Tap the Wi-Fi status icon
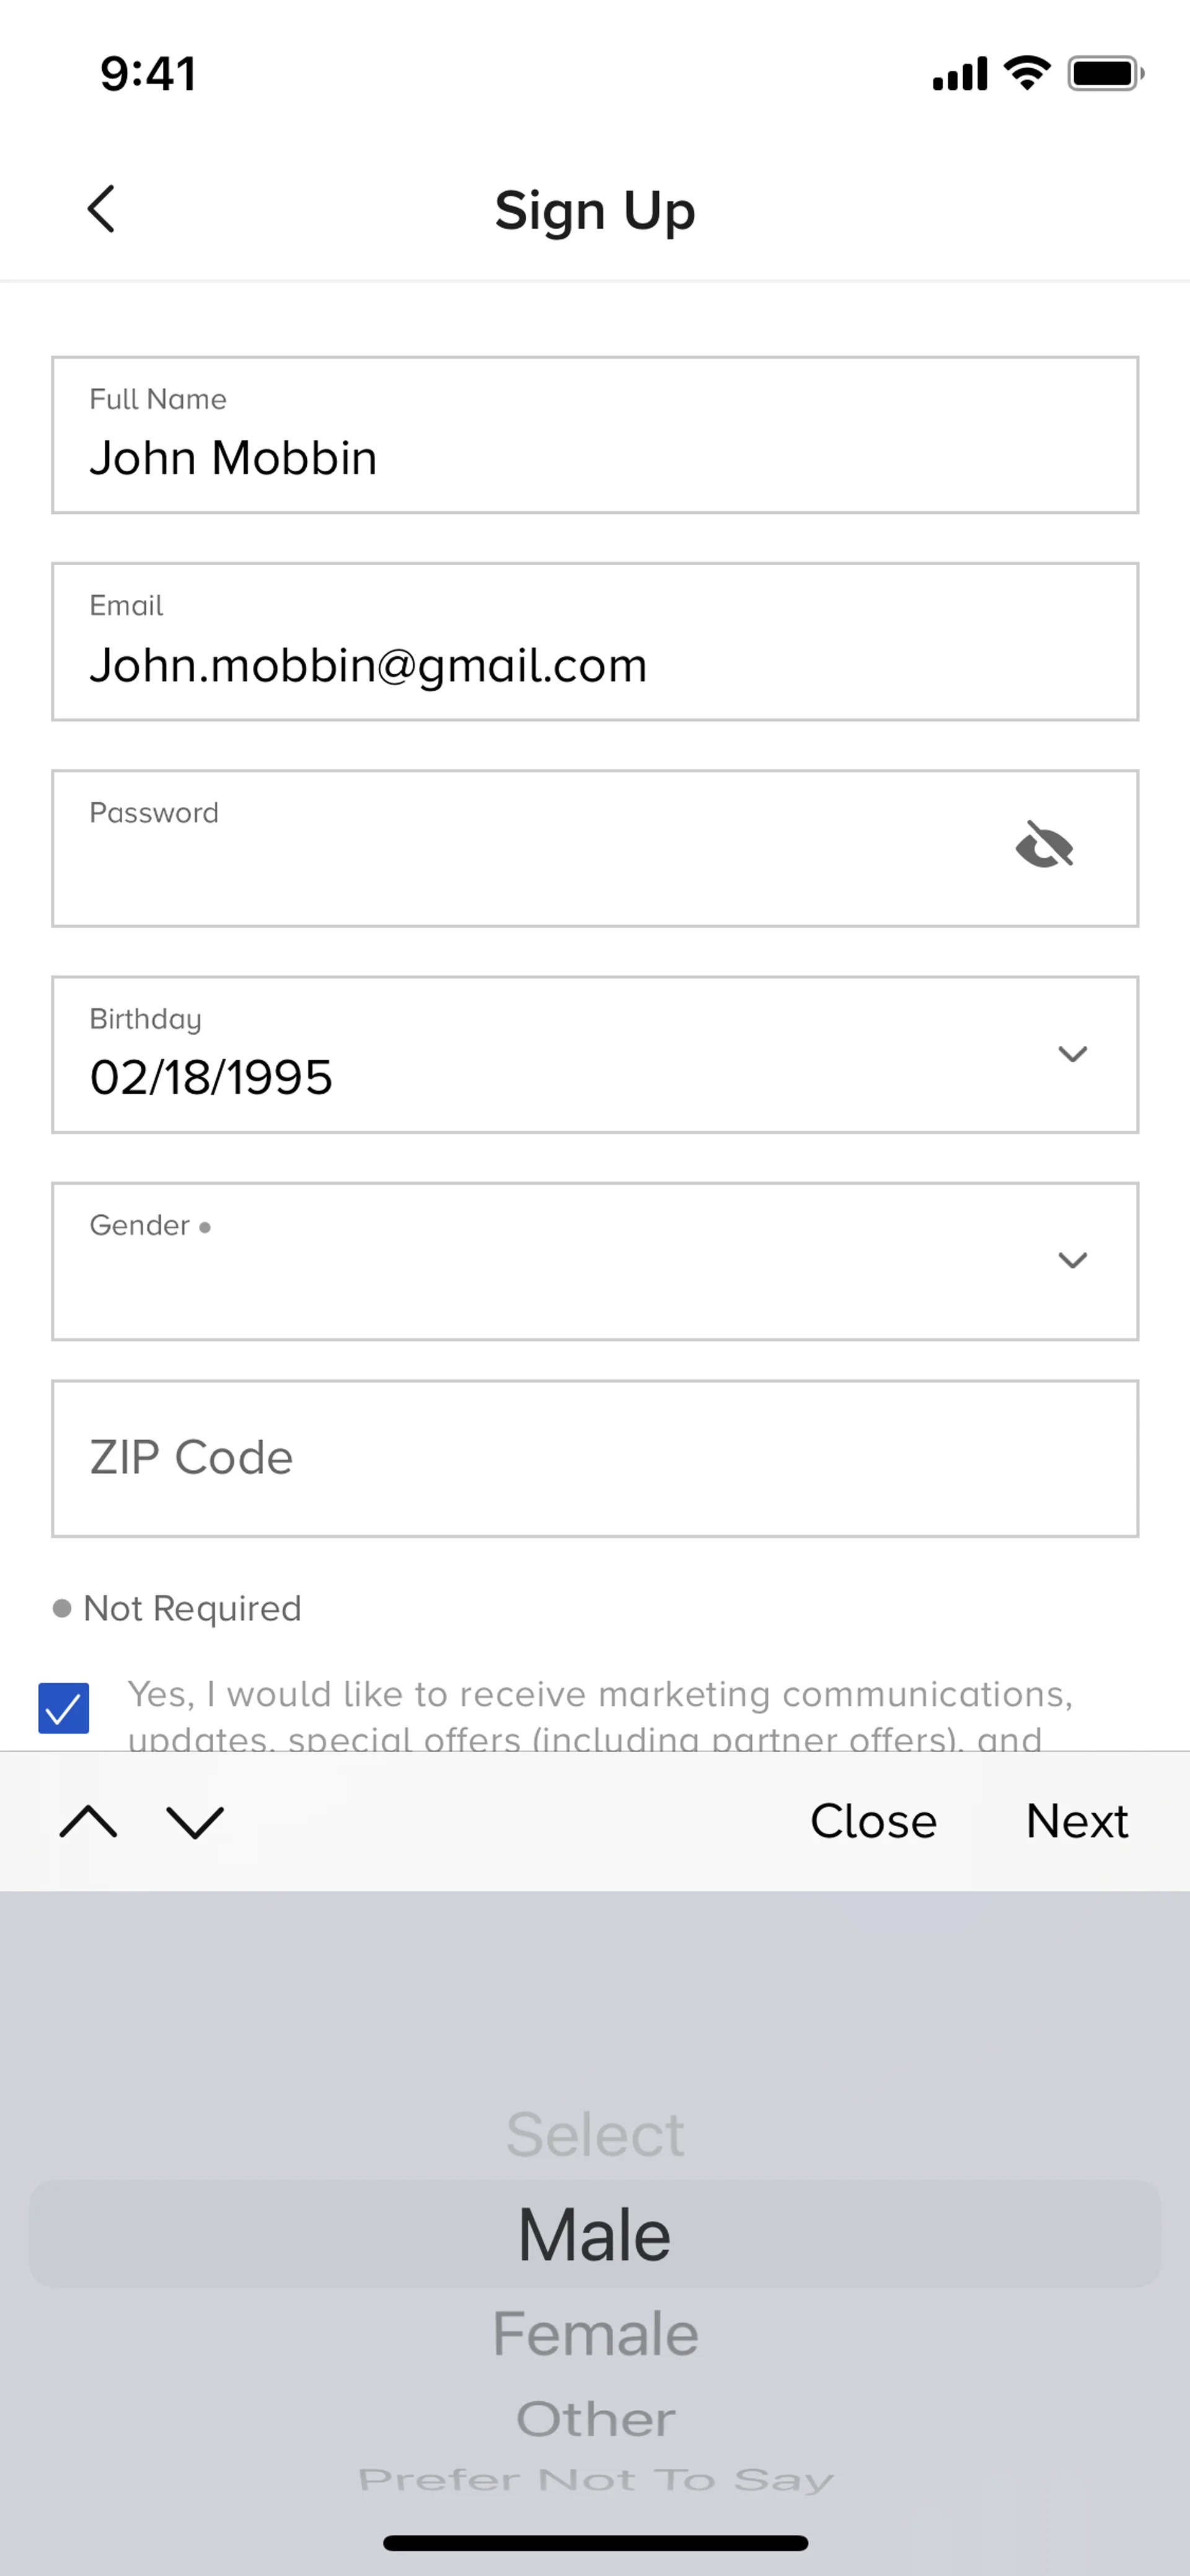The width and height of the screenshot is (1190, 2576). point(1027,73)
